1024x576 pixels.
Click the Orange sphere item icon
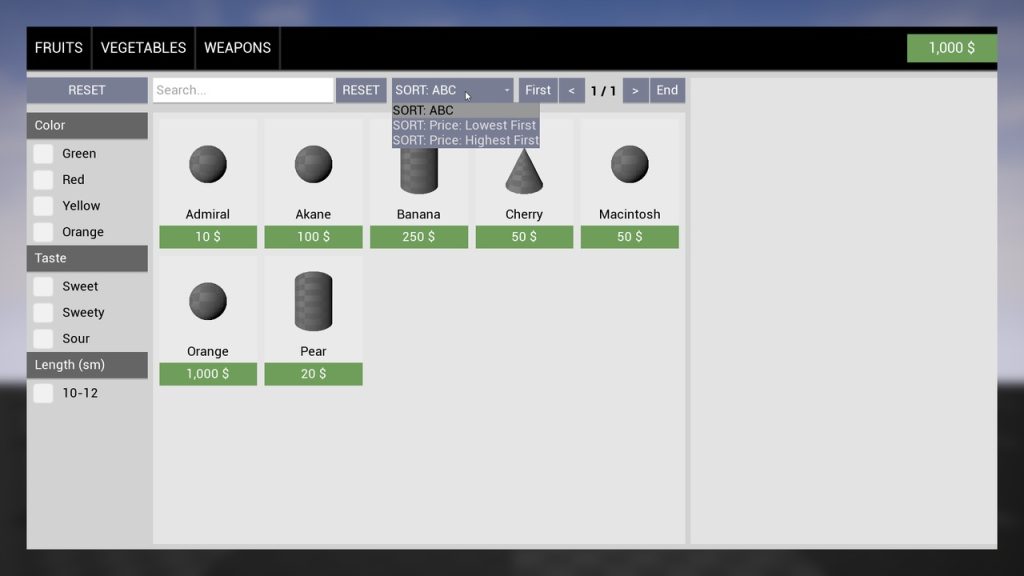click(x=208, y=301)
